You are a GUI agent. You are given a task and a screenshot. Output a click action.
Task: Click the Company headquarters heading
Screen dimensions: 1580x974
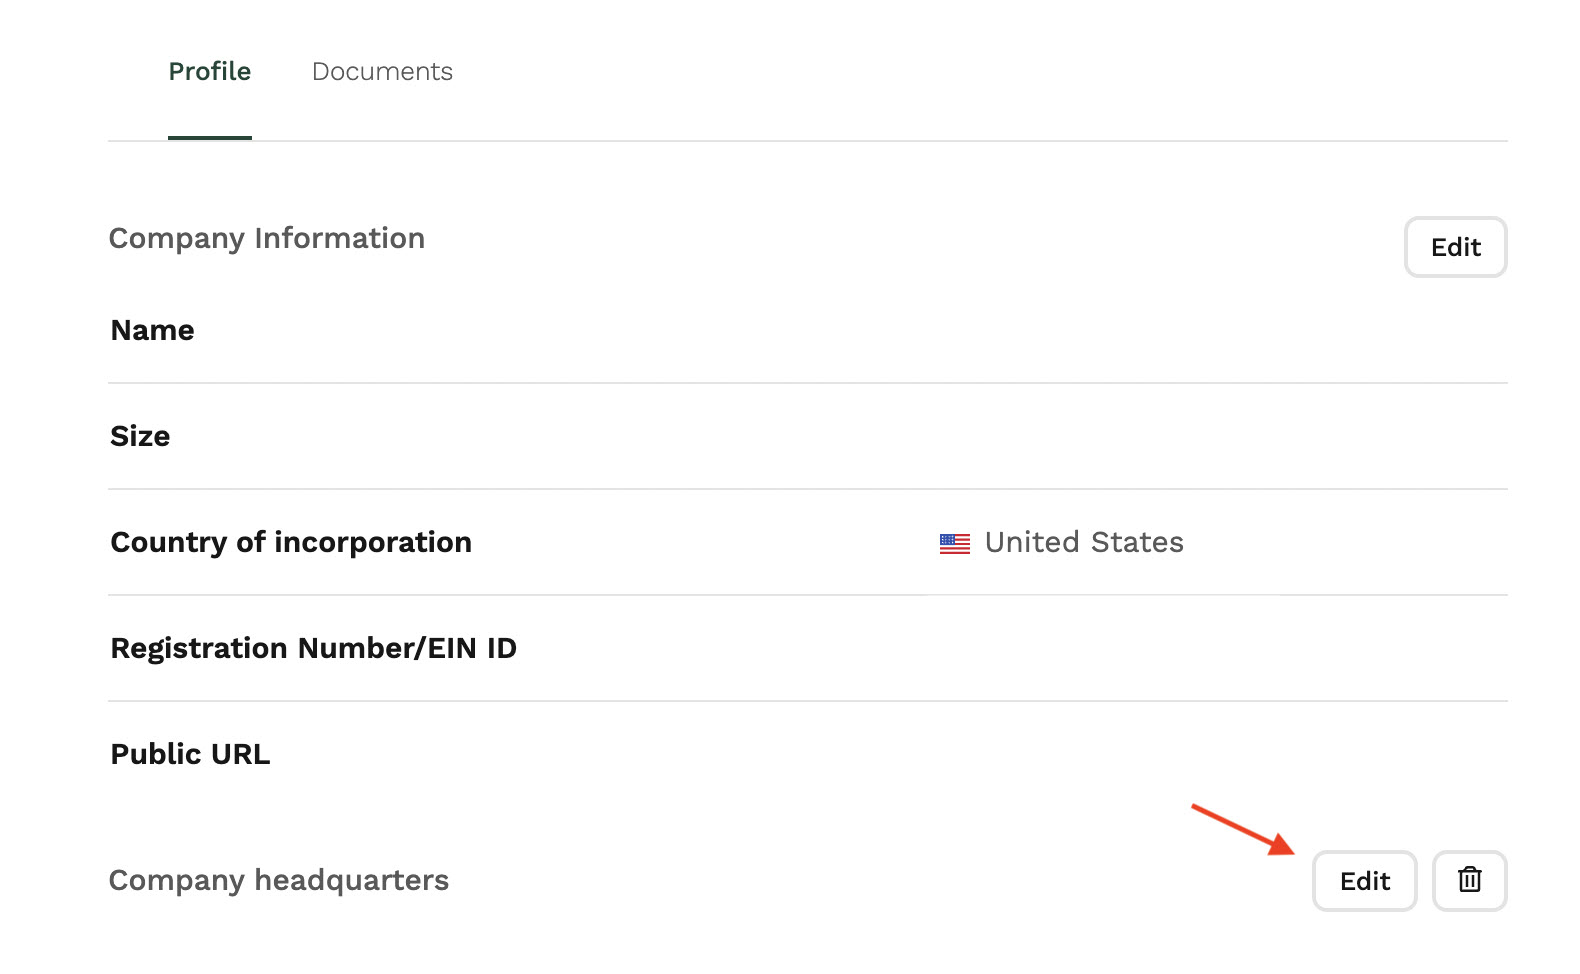point(279,880)
